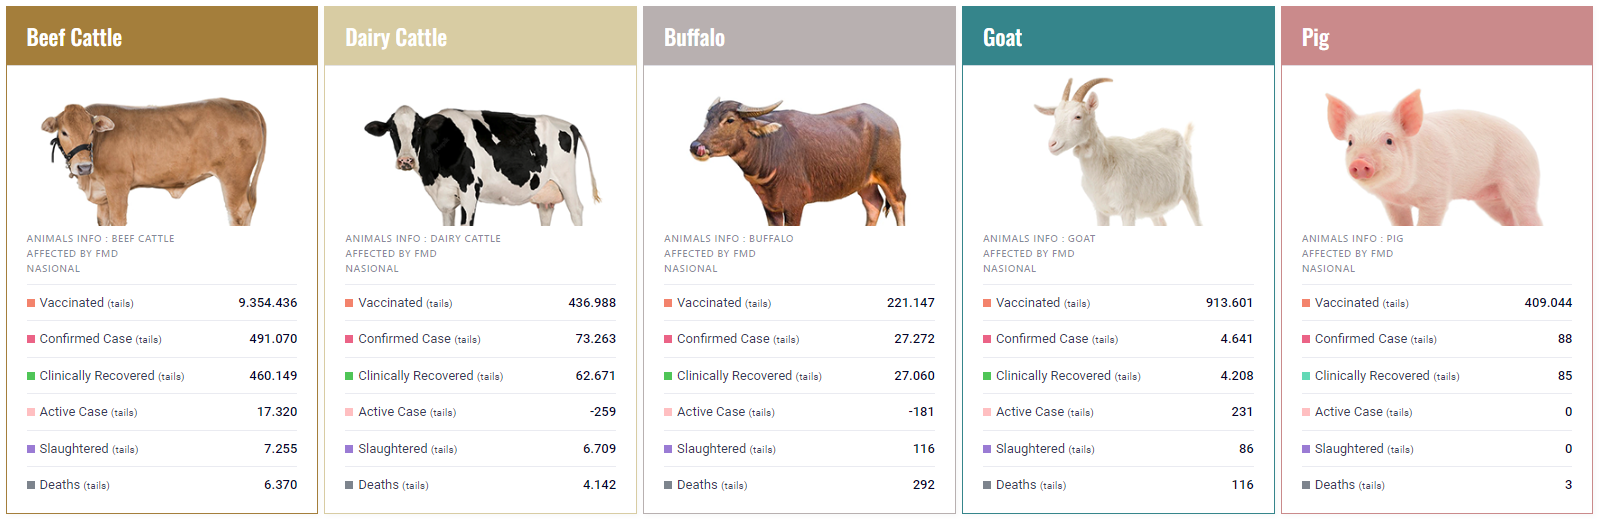Click Goat Deaths gray color square
The width and height of the screenshot is (1600, 519).
[987, 485]
